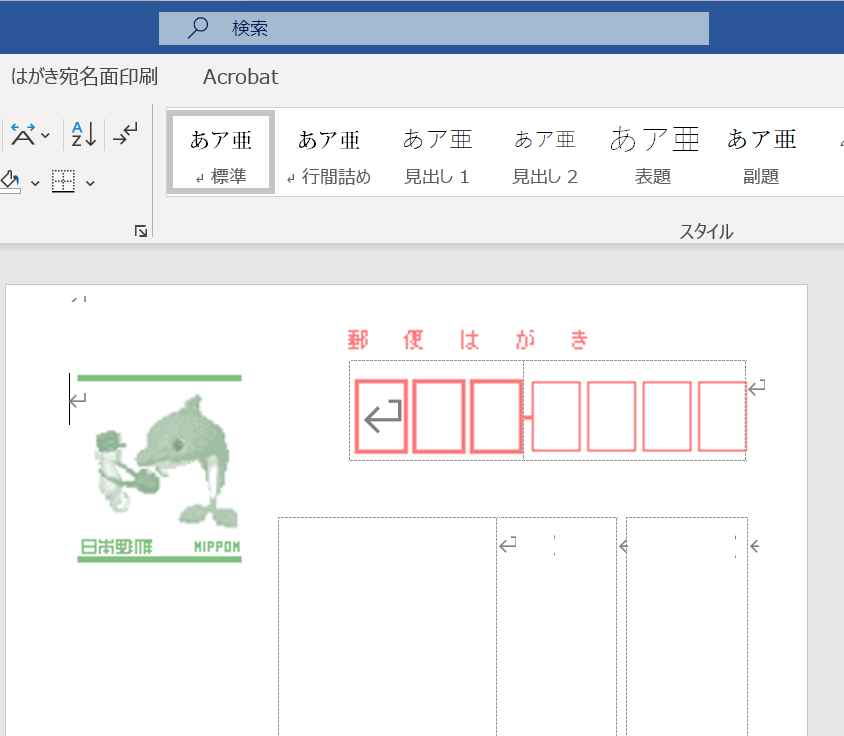Click in the 検索 search box
844x736 pixels.
pos(450,29)
